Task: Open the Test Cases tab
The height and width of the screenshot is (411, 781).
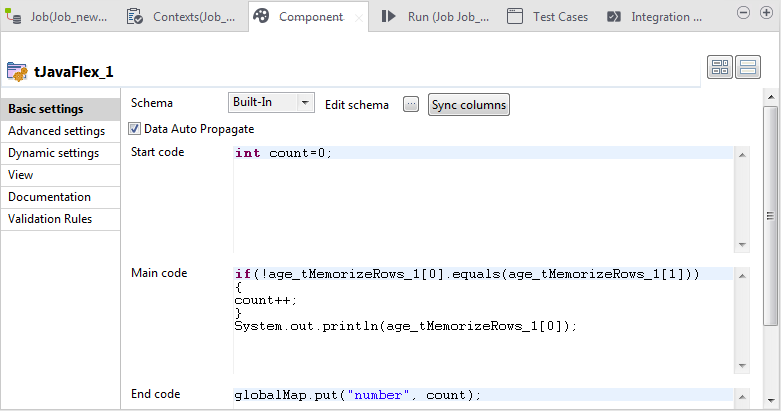Action: 558,17
